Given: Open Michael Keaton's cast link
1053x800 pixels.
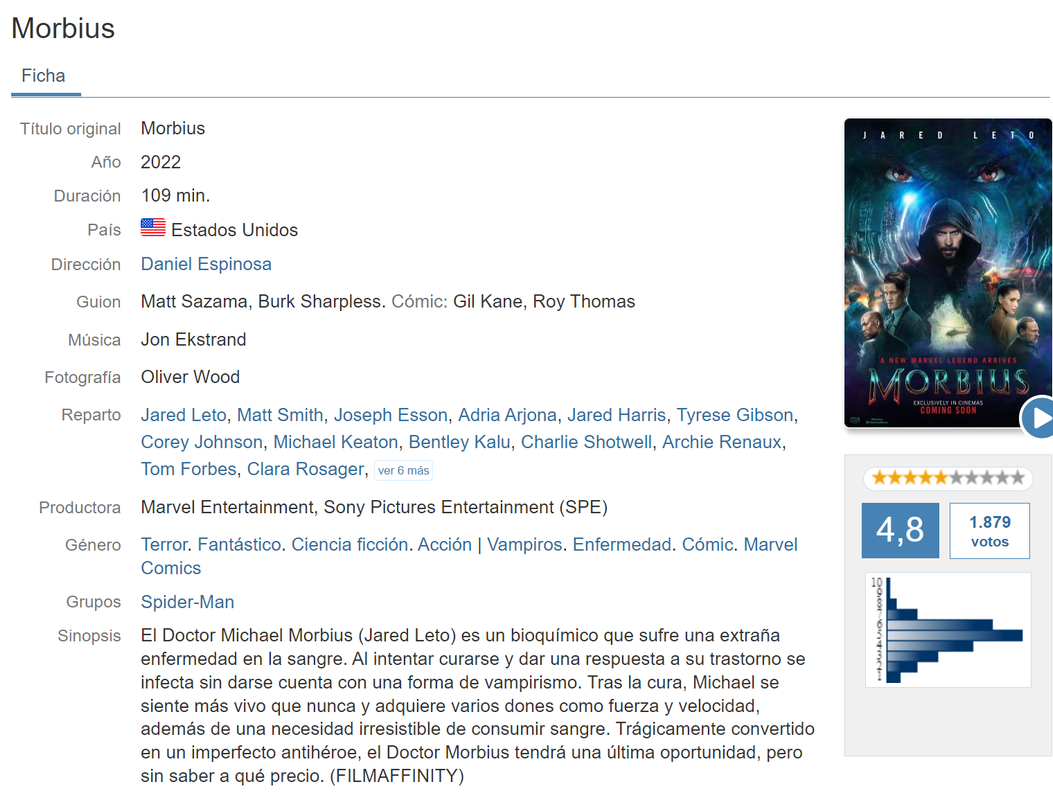Looking at the screenshot, I should (x=335, y=442).
